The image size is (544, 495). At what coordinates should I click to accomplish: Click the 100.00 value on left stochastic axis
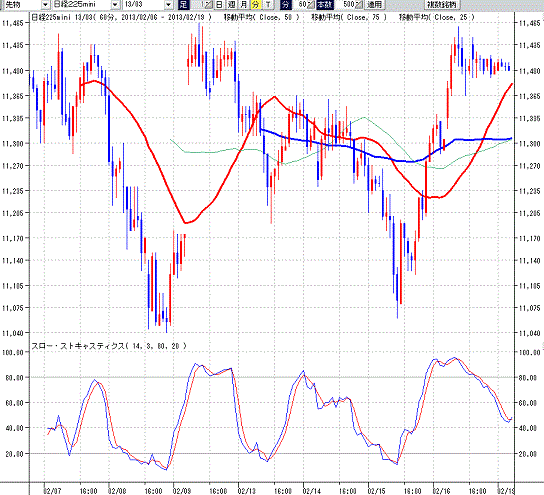tap(13, 352)
